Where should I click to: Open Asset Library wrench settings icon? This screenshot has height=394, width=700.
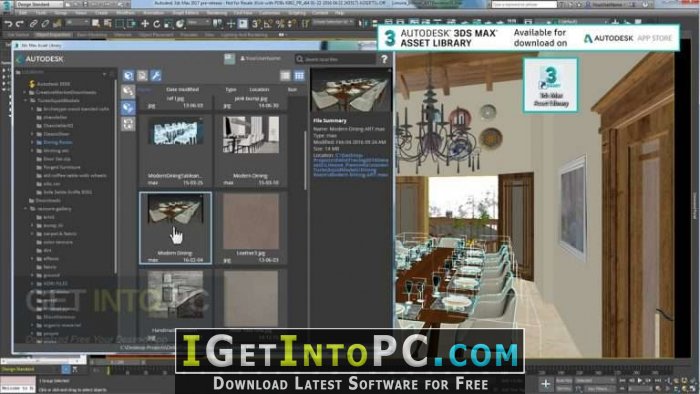(x=155, y=75)
